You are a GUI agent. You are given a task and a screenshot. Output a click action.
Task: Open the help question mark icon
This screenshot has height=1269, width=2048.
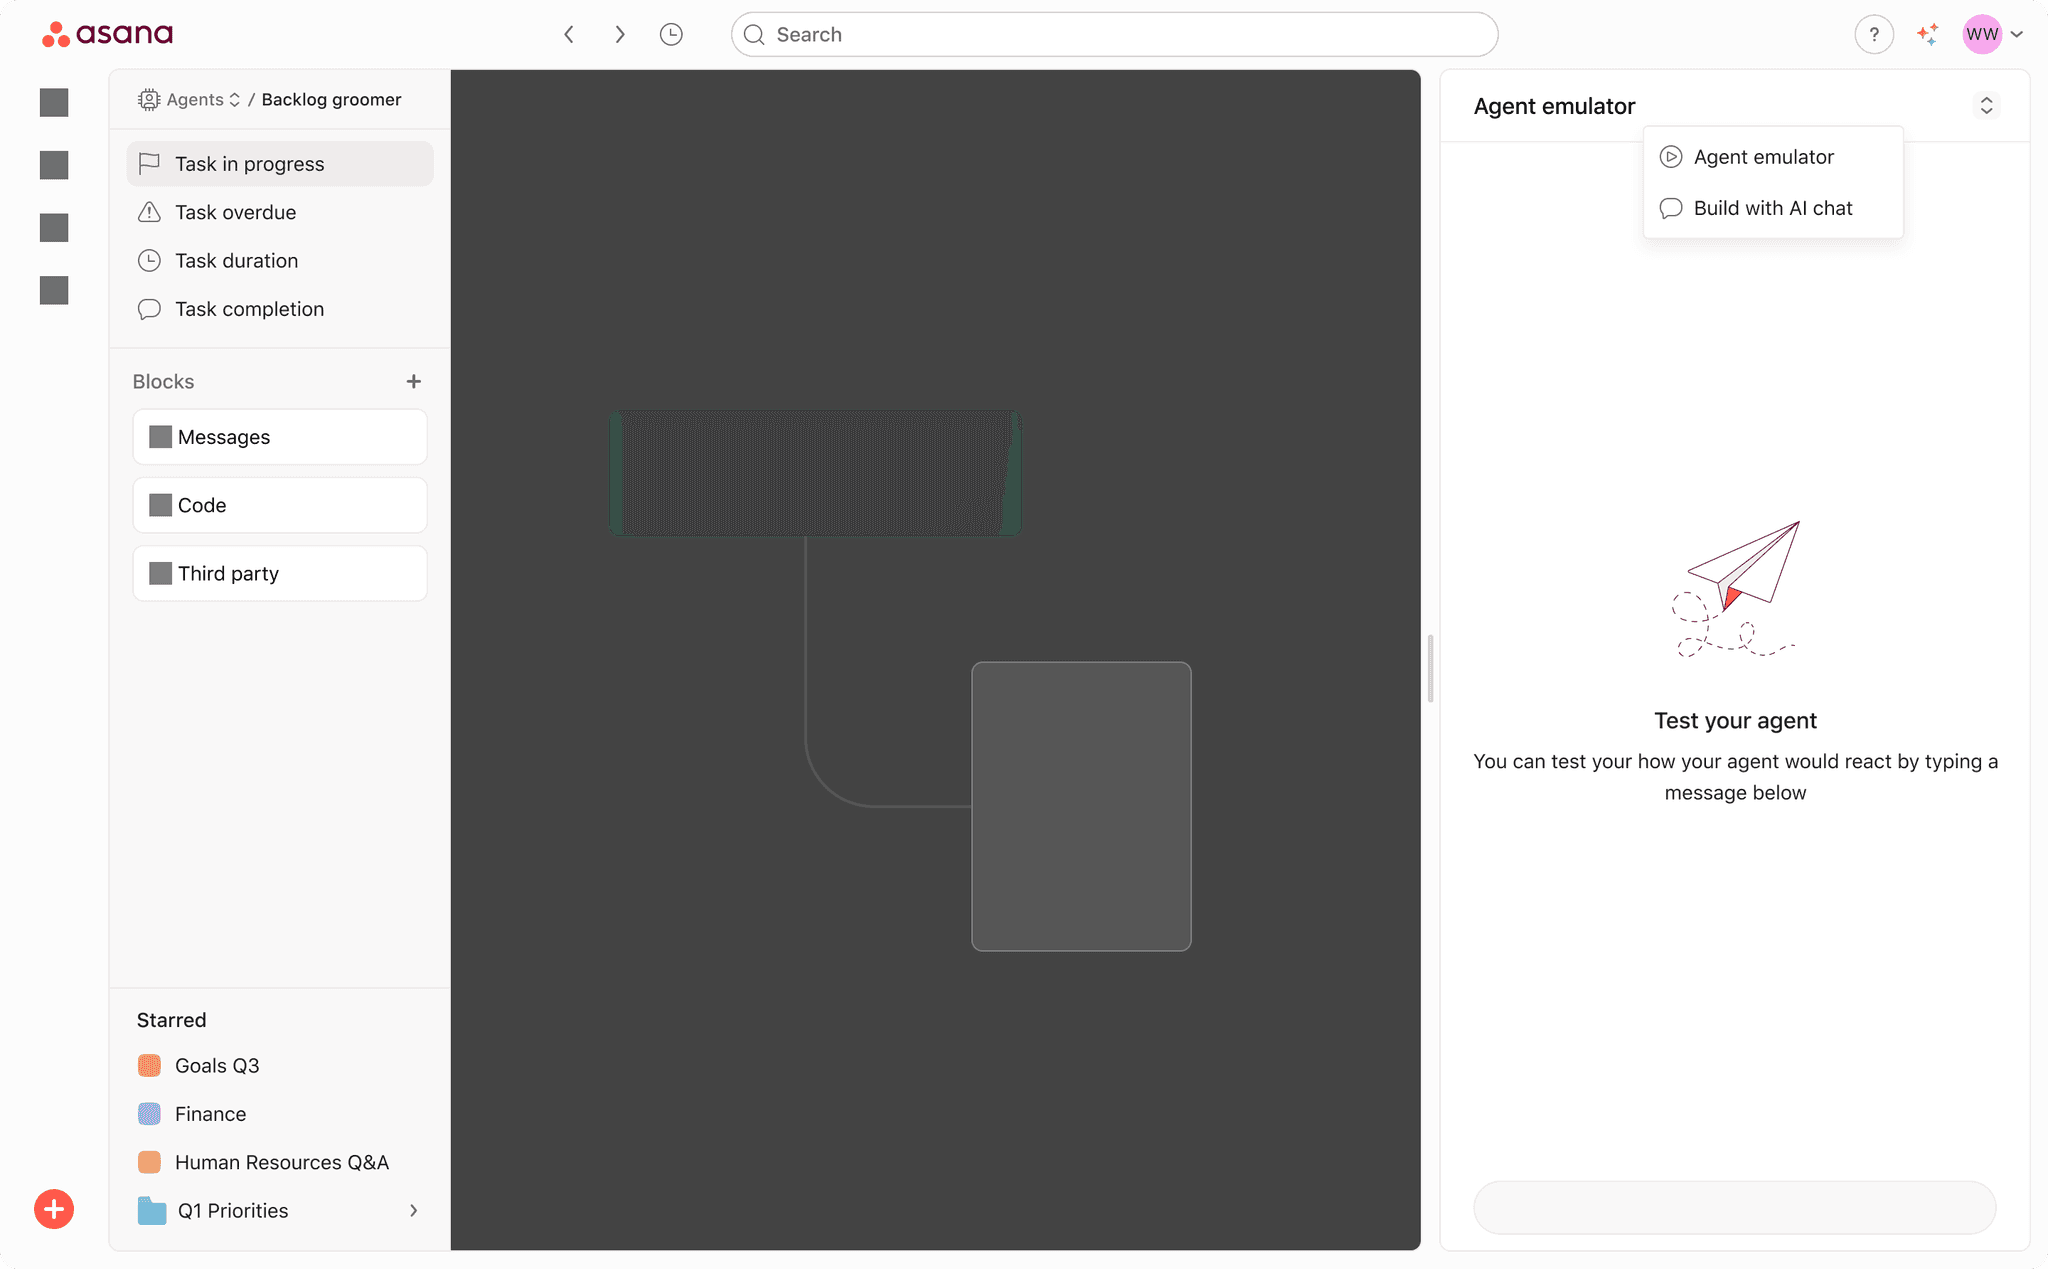(x=1873, y=35)
